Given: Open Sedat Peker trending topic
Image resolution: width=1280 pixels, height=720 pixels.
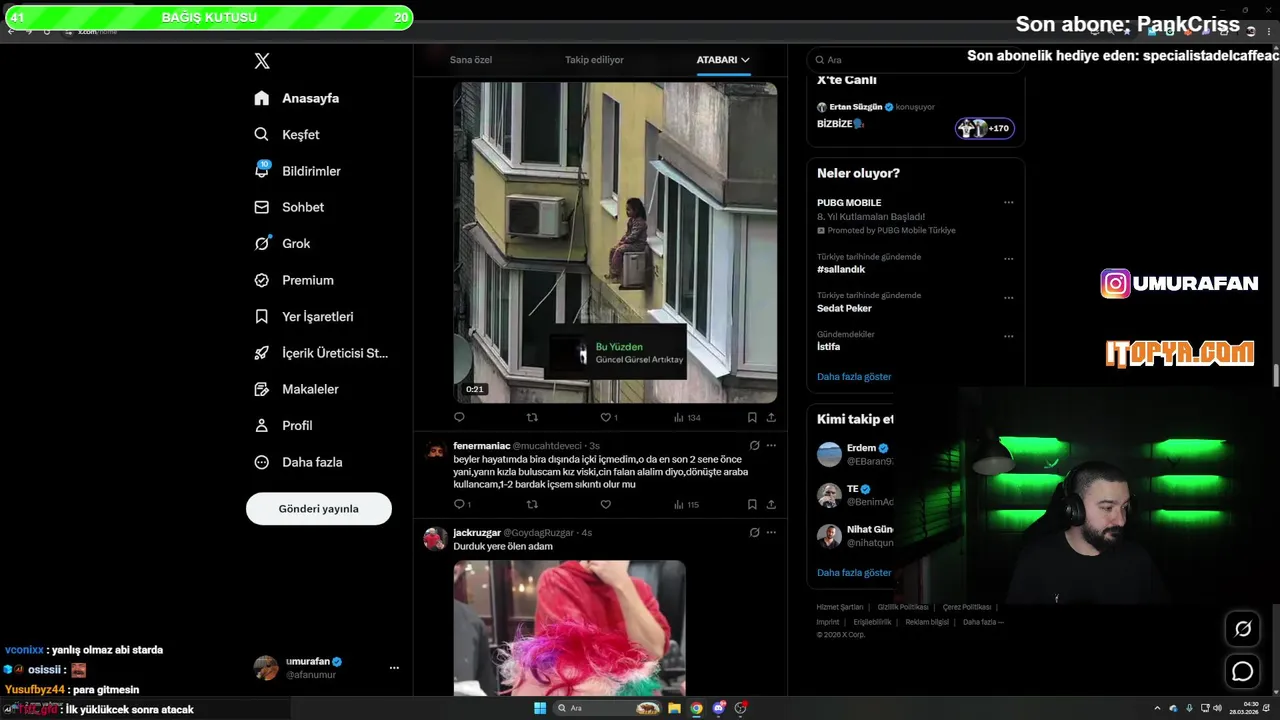Looking at the screenshot, I should [x=844, y=308].
